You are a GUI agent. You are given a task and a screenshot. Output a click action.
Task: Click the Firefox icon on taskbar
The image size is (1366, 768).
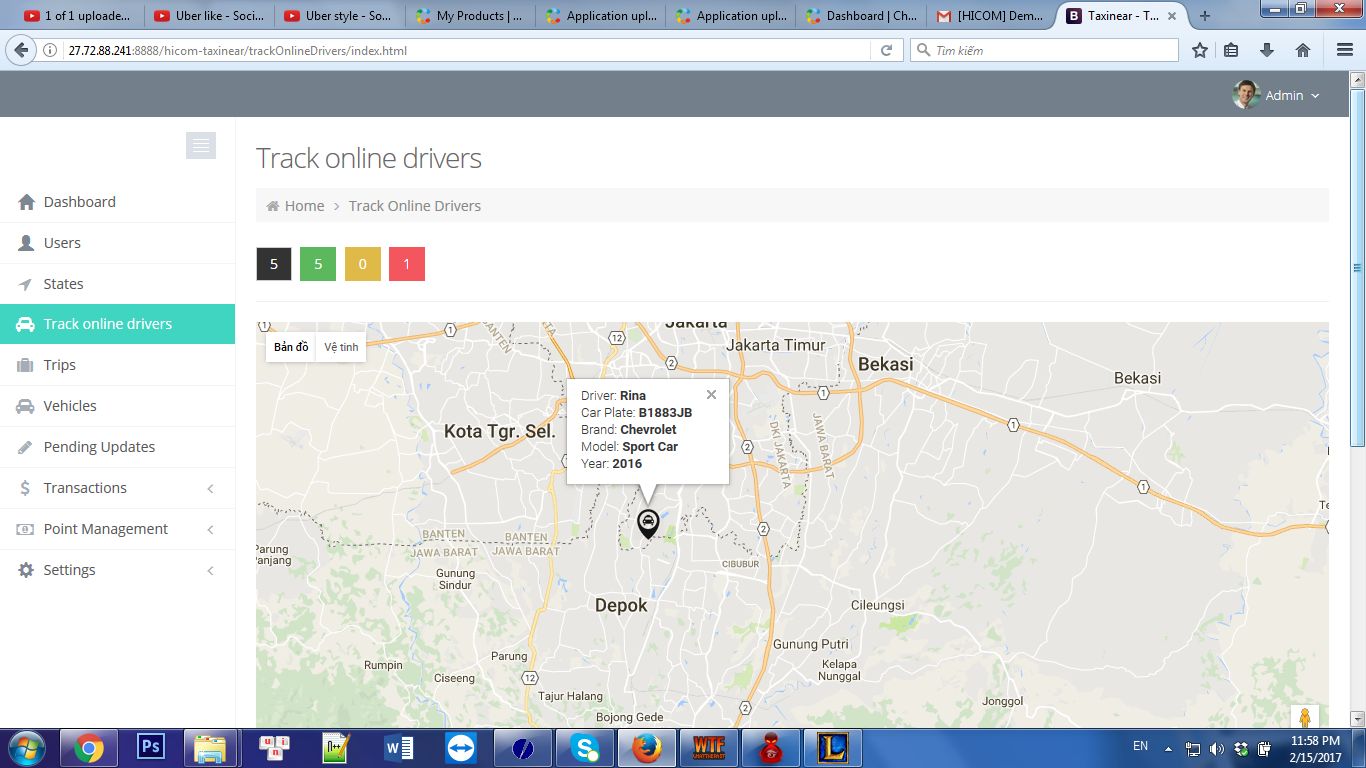click(x=647, y=747)
